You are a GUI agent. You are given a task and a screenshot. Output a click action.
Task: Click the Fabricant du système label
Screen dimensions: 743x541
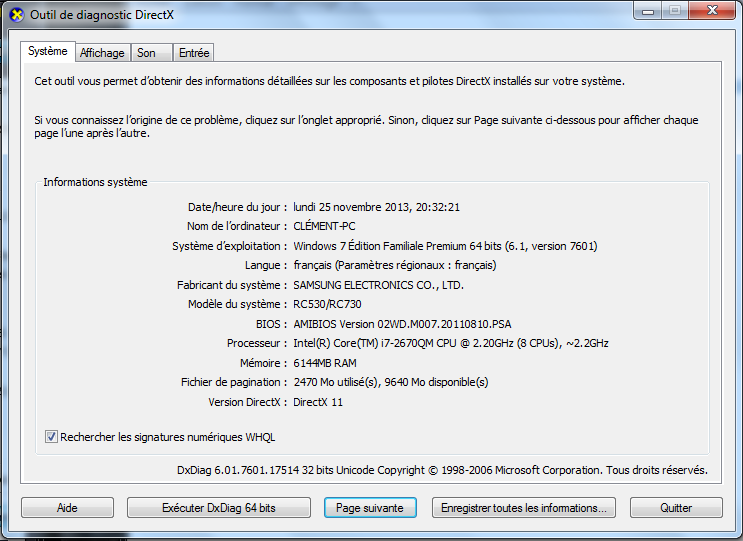coord(232,285)
